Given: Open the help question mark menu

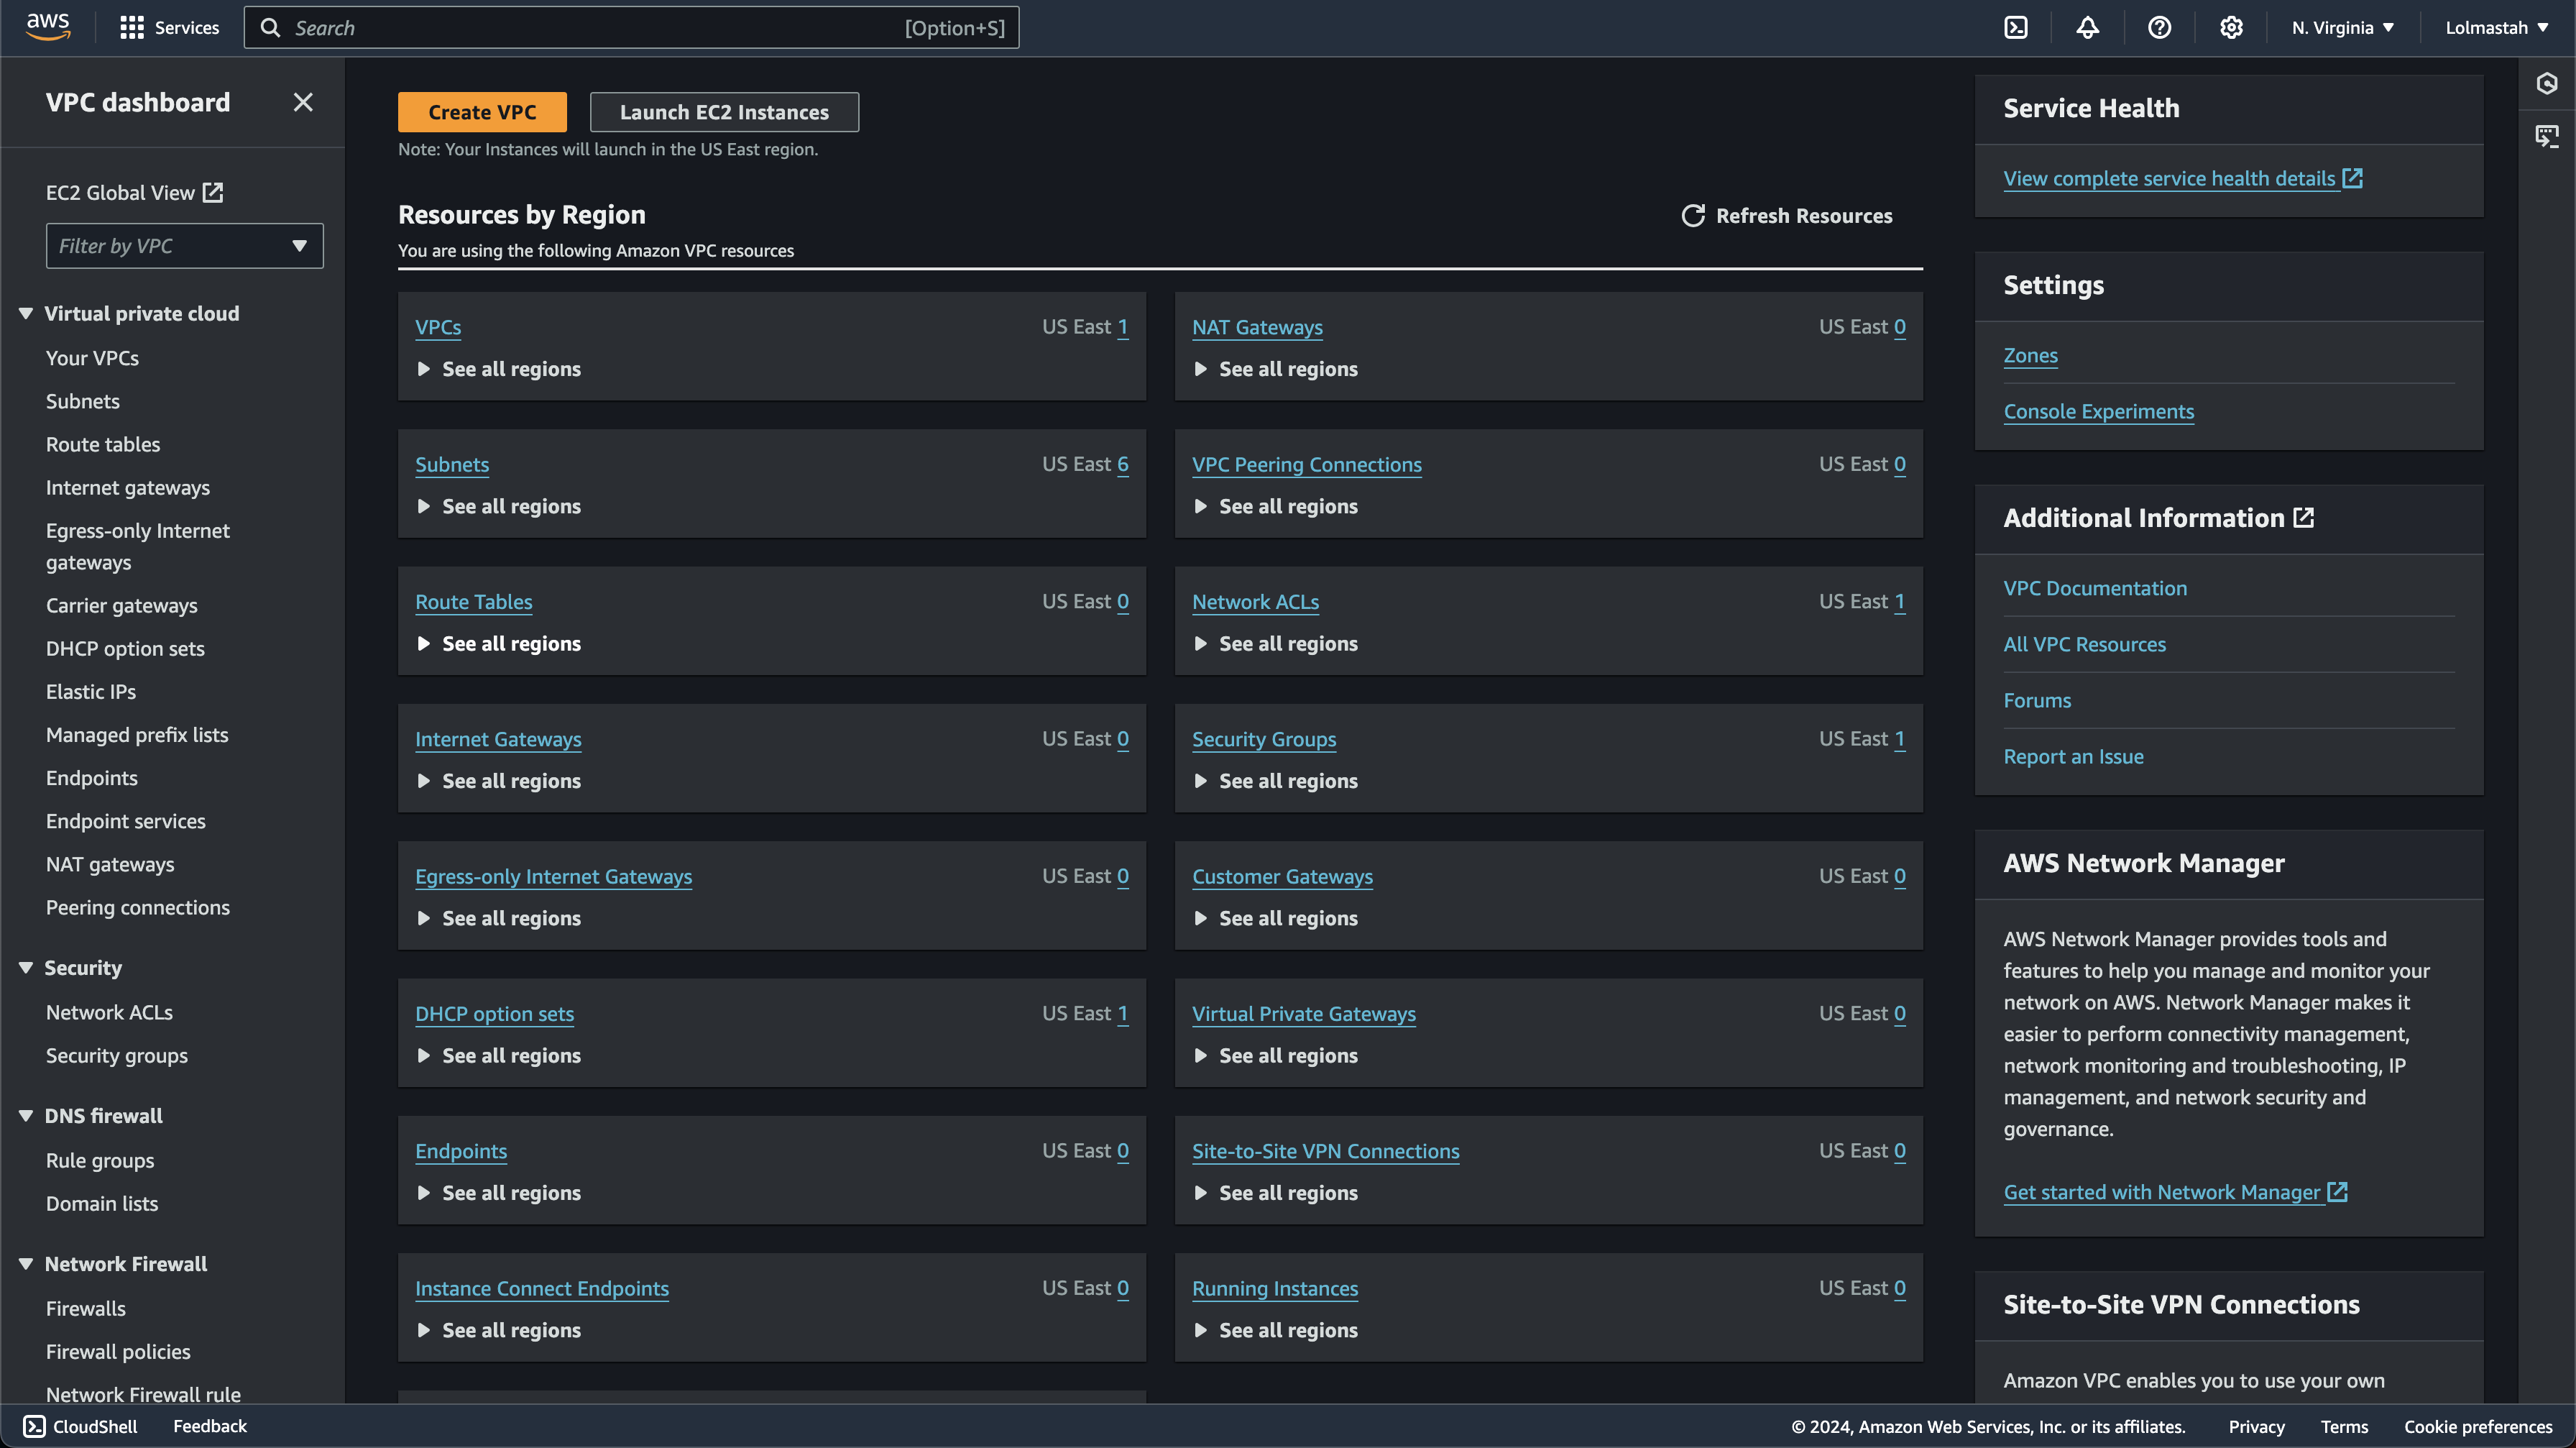Looking at the screenshot, I should (x=2159, y=28).
